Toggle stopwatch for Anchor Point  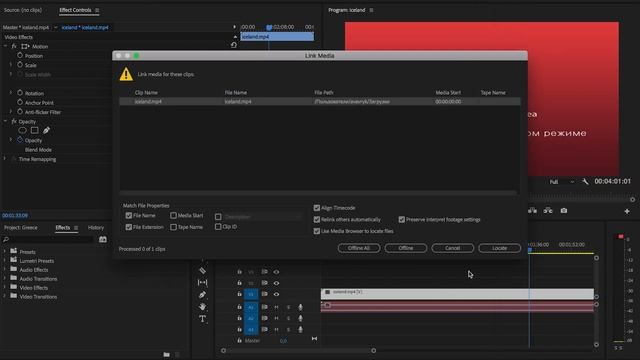pos(20,102)
